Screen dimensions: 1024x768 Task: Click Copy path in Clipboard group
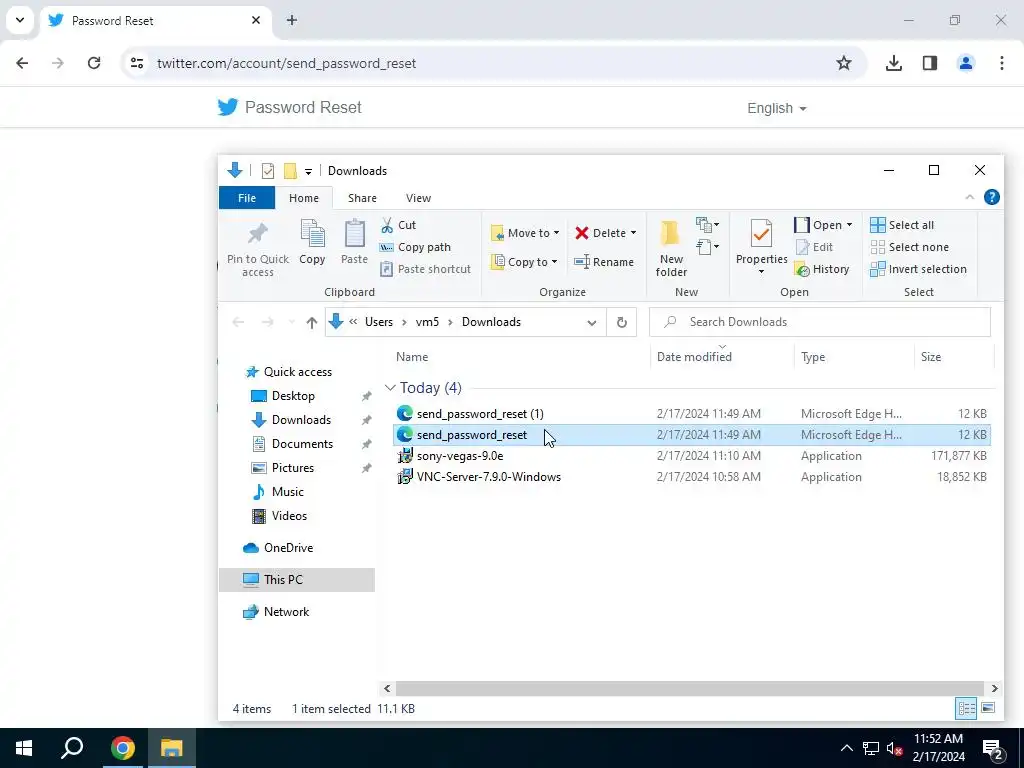pos(415,247)
